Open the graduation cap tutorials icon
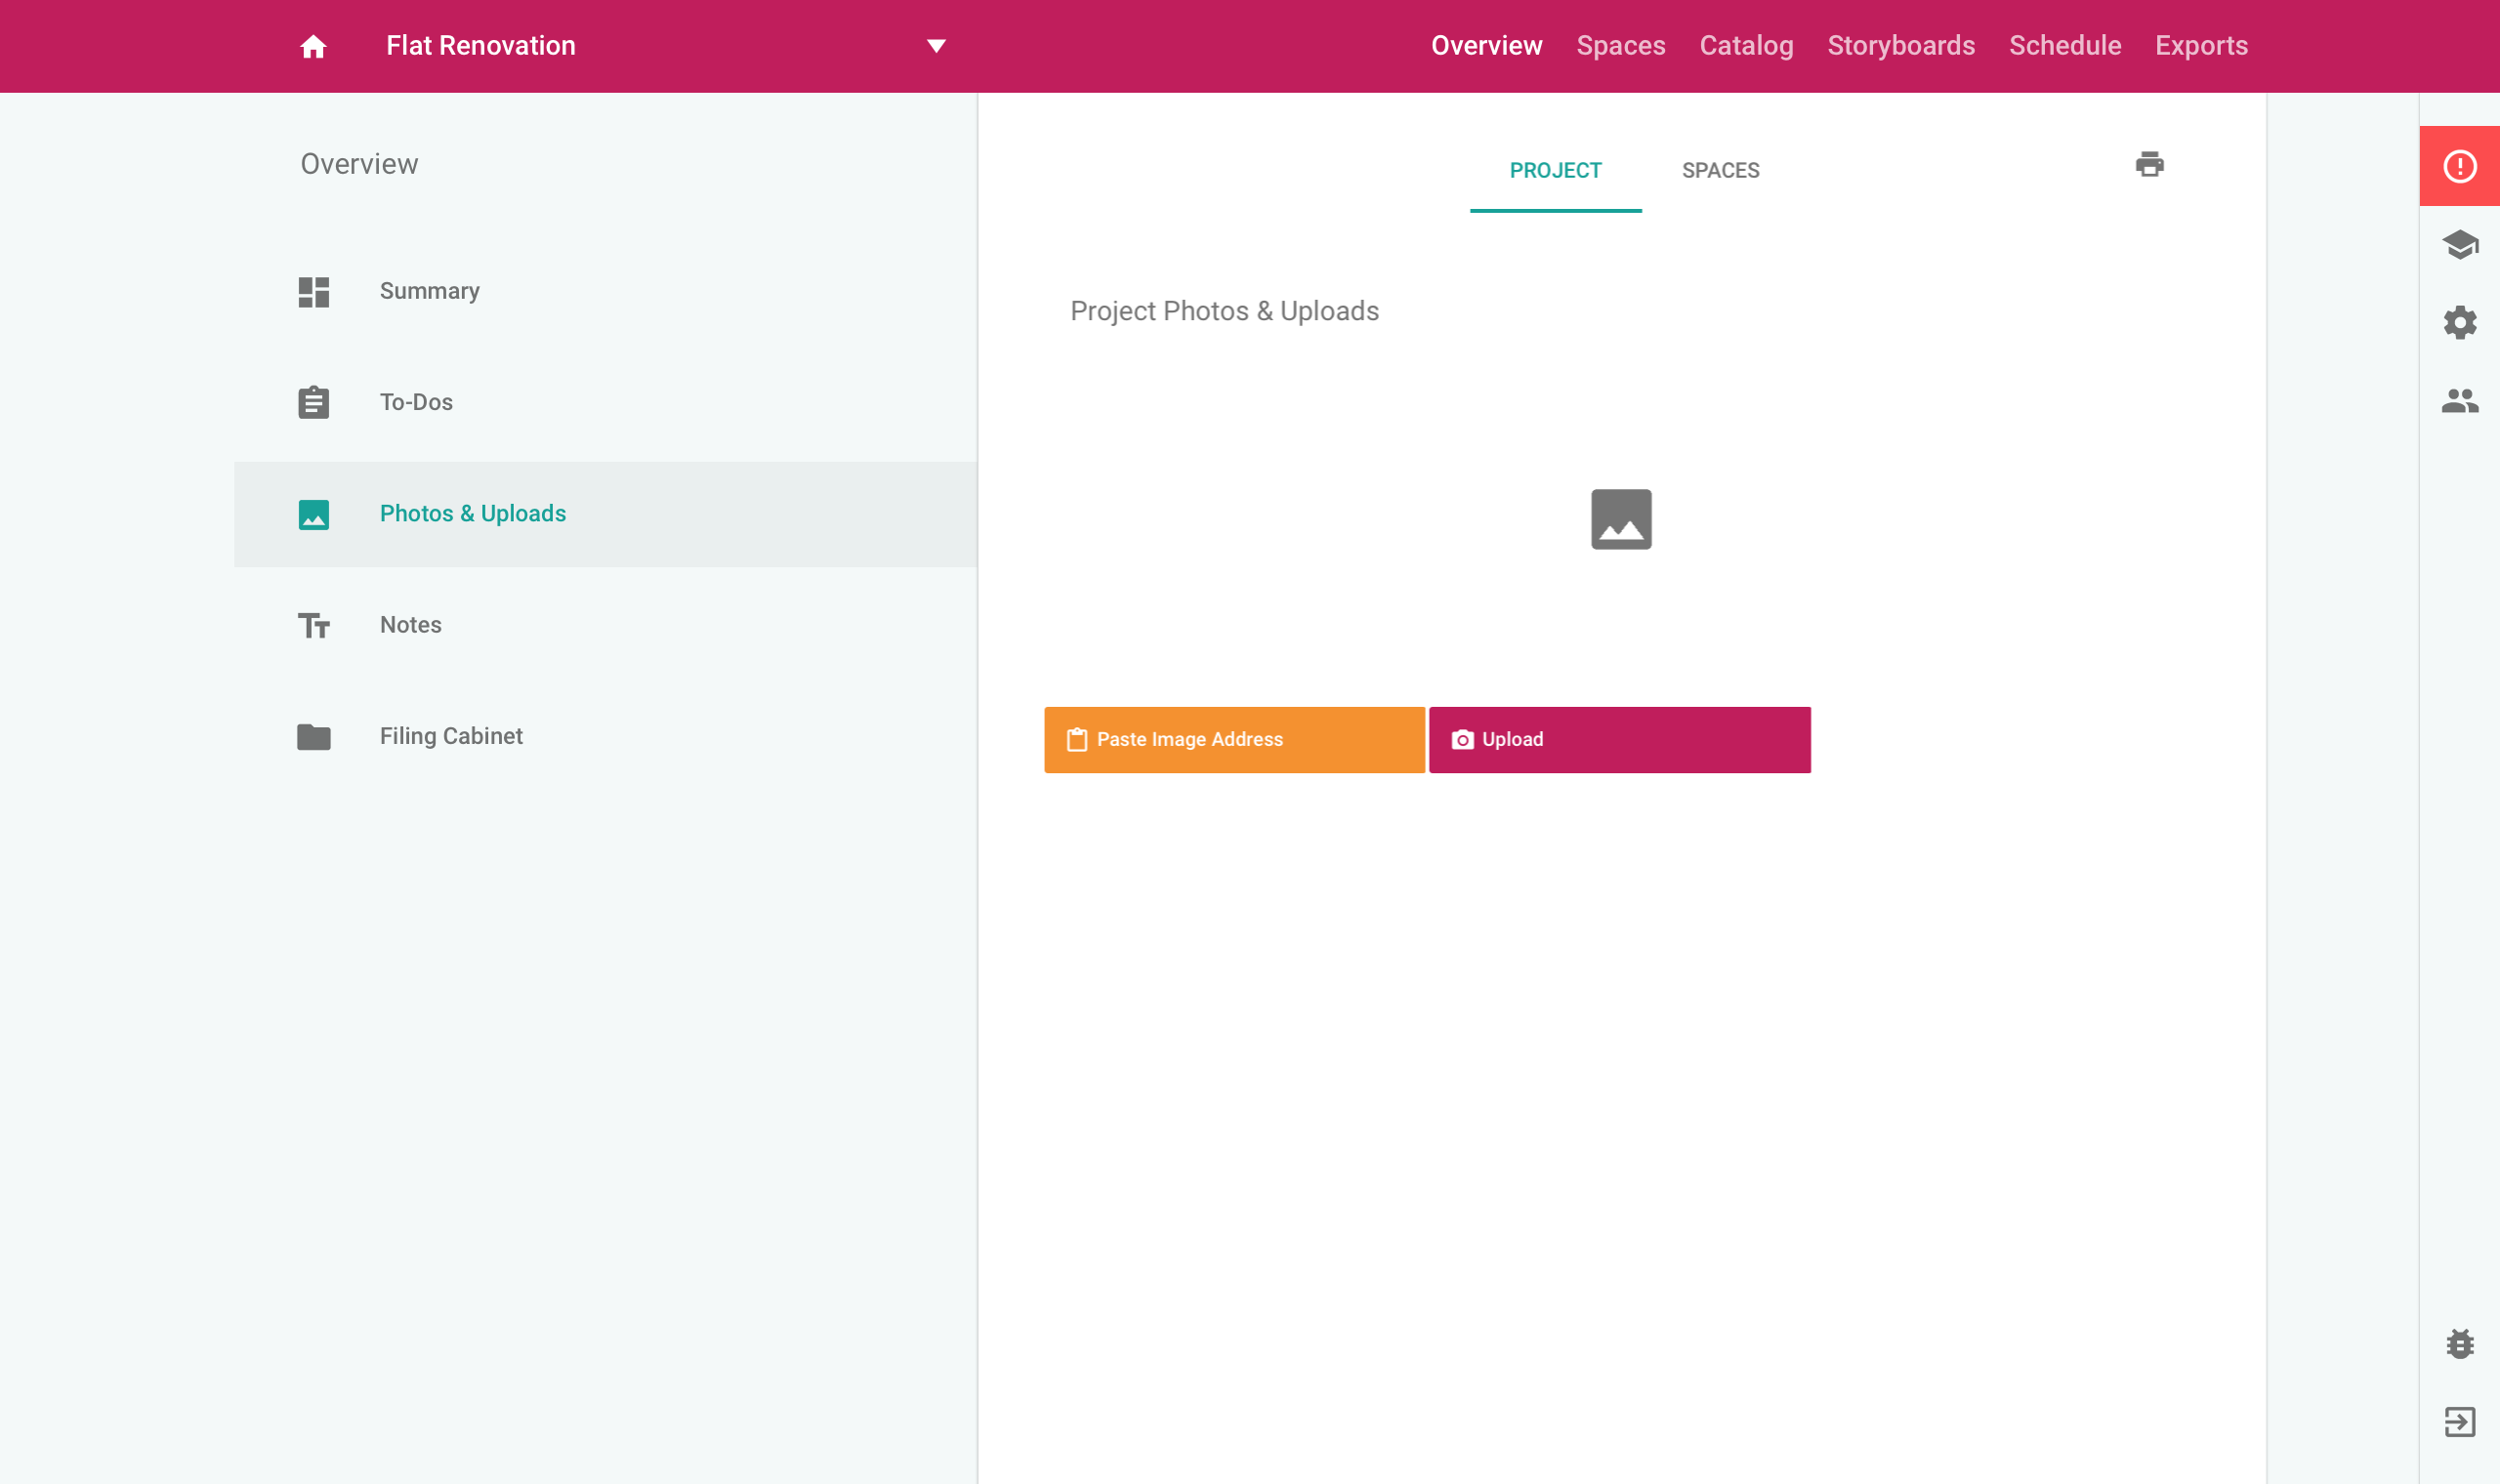Viewport: 2500px width, 1484px height. pos(2459,244)
